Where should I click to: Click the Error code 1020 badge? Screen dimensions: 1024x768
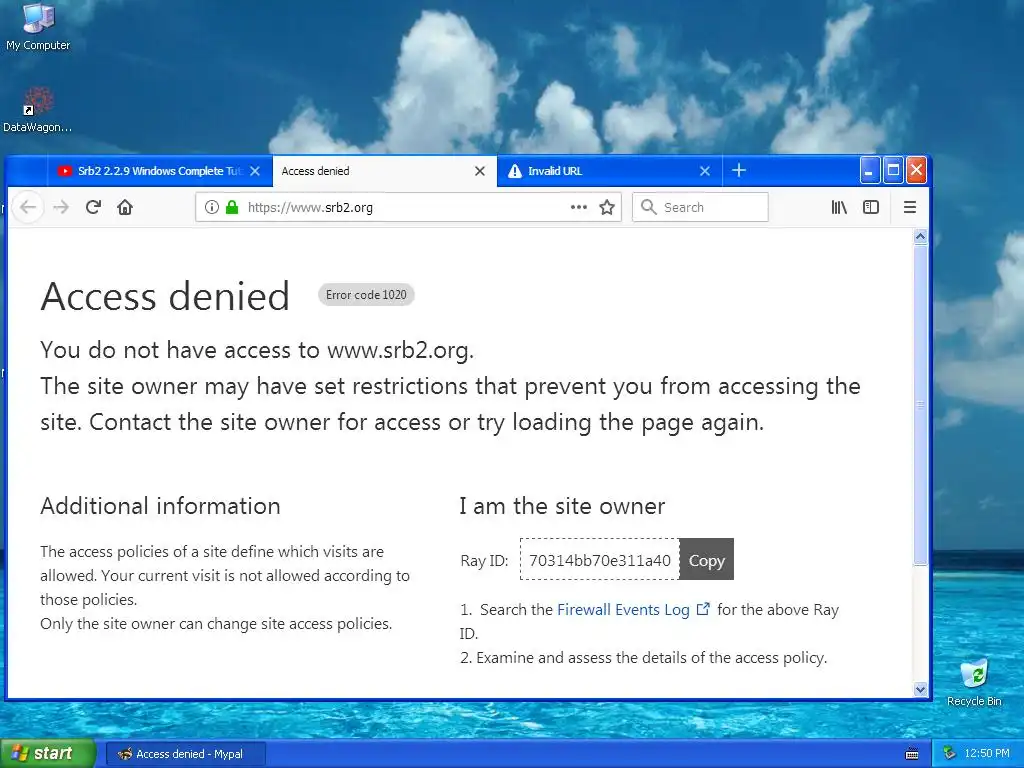(366, 295)
